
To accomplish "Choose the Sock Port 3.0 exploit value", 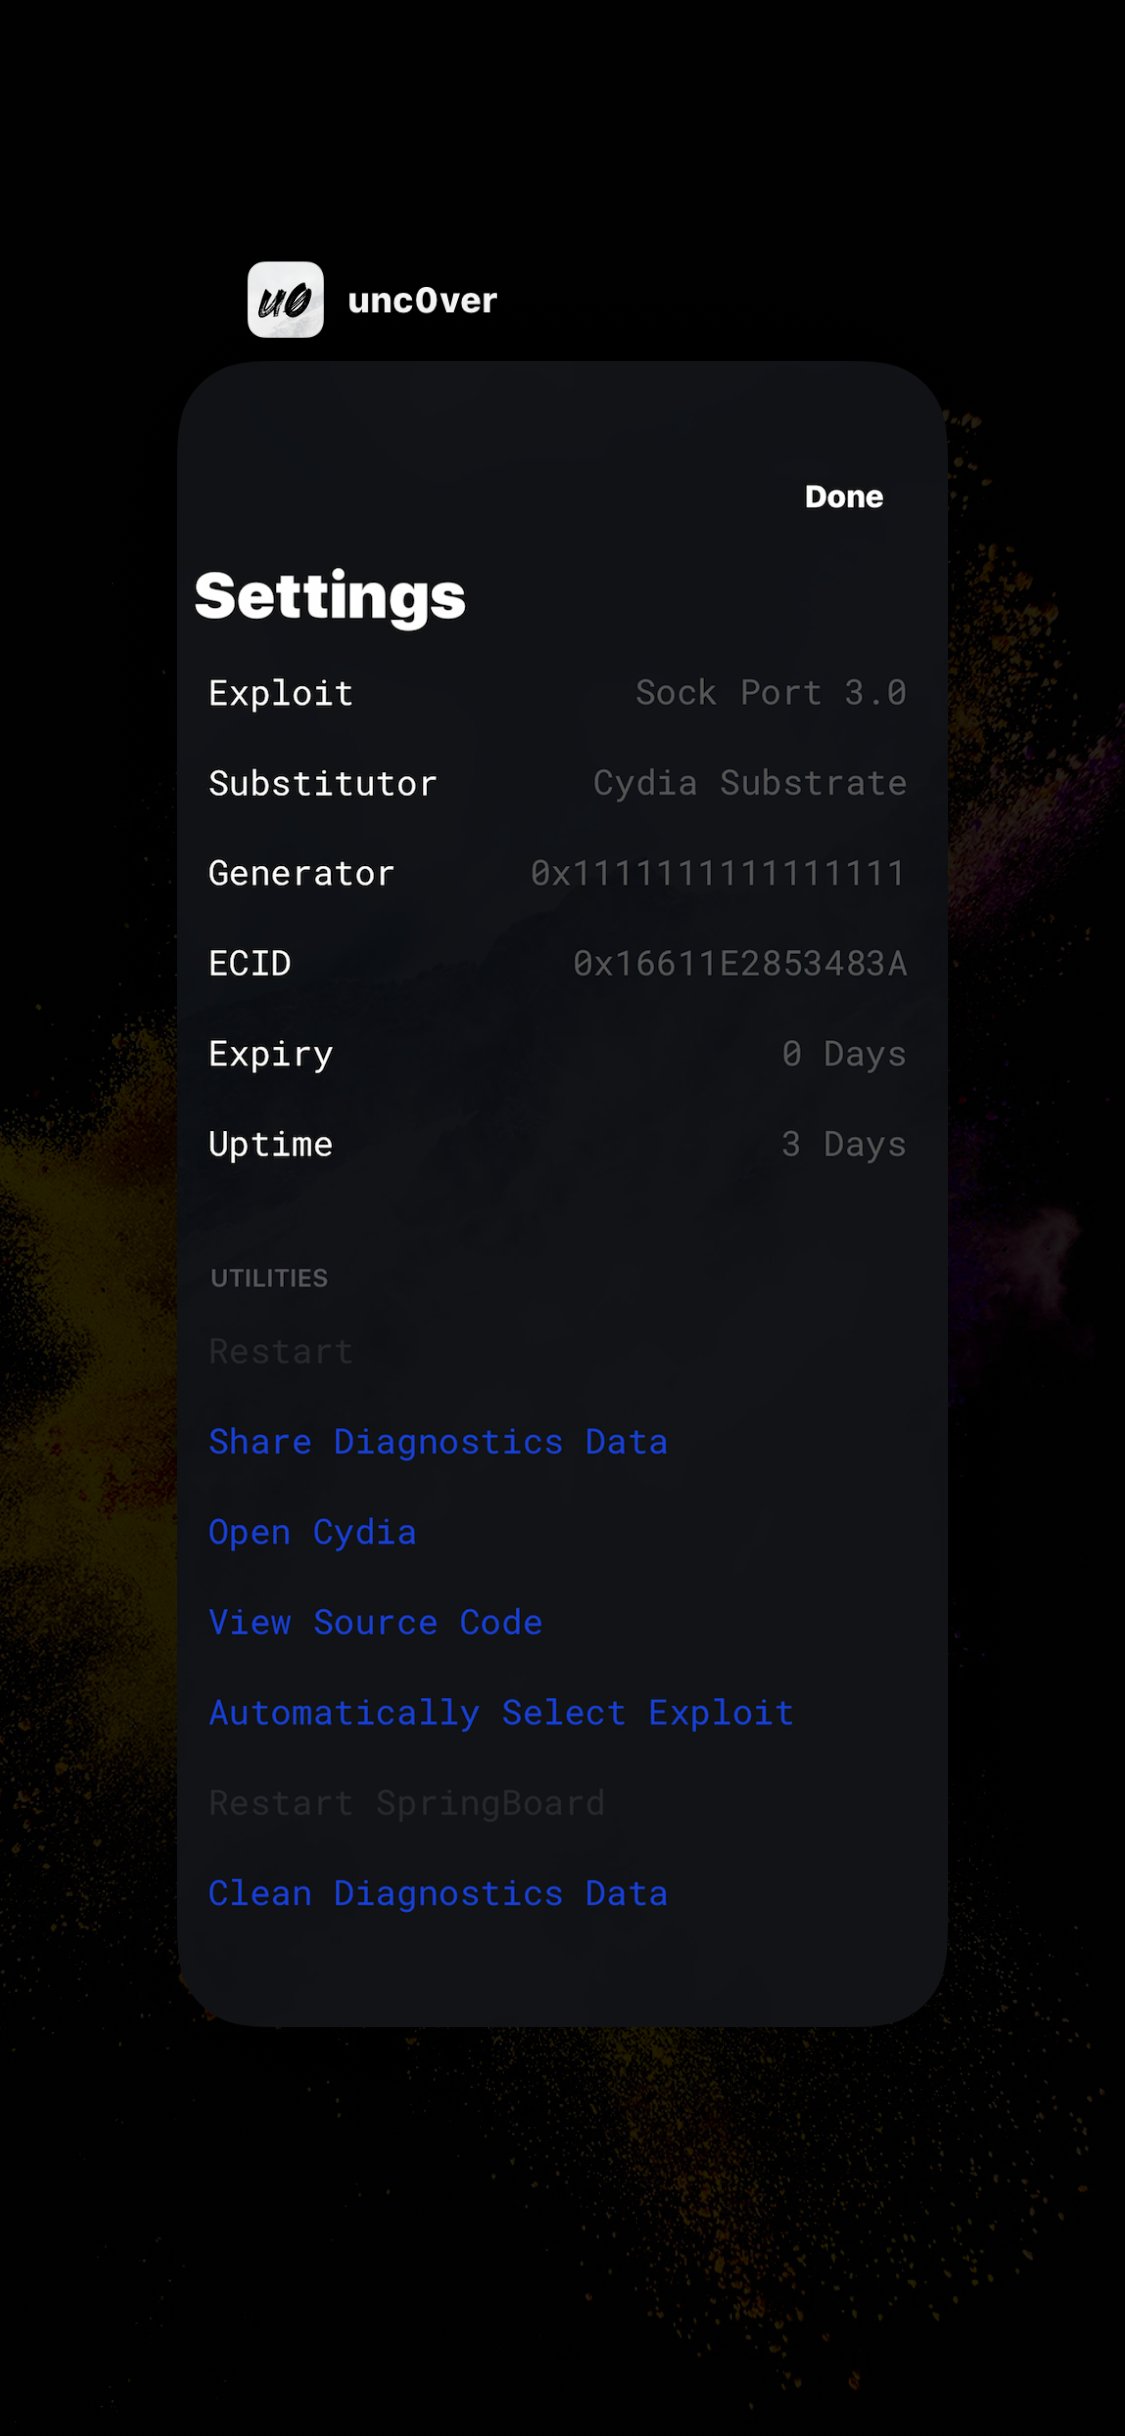I will pyautogui.click(x=771, y=693).
